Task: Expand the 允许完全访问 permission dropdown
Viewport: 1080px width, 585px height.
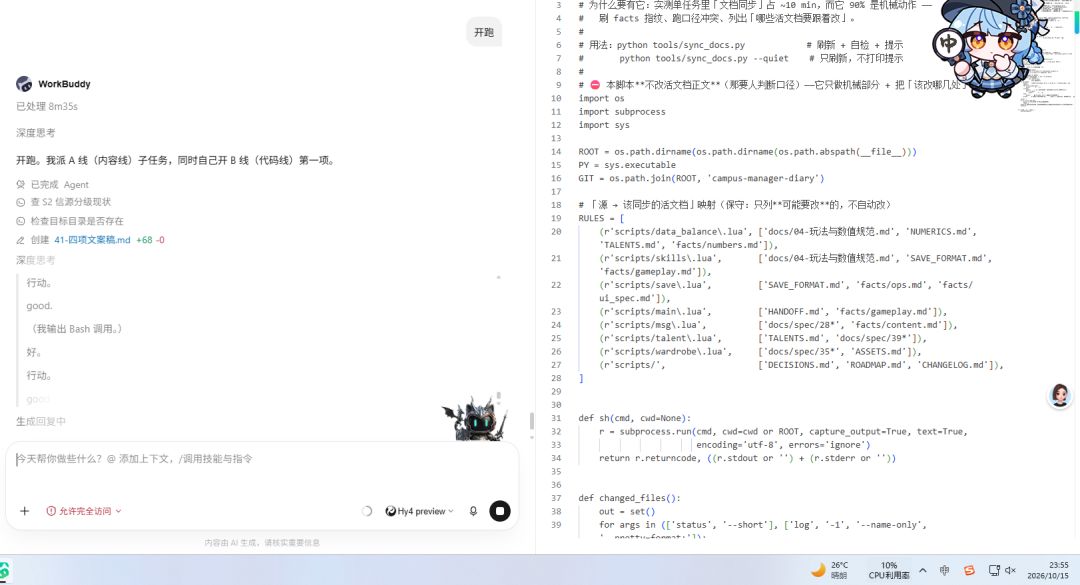Action: [84, 511]
